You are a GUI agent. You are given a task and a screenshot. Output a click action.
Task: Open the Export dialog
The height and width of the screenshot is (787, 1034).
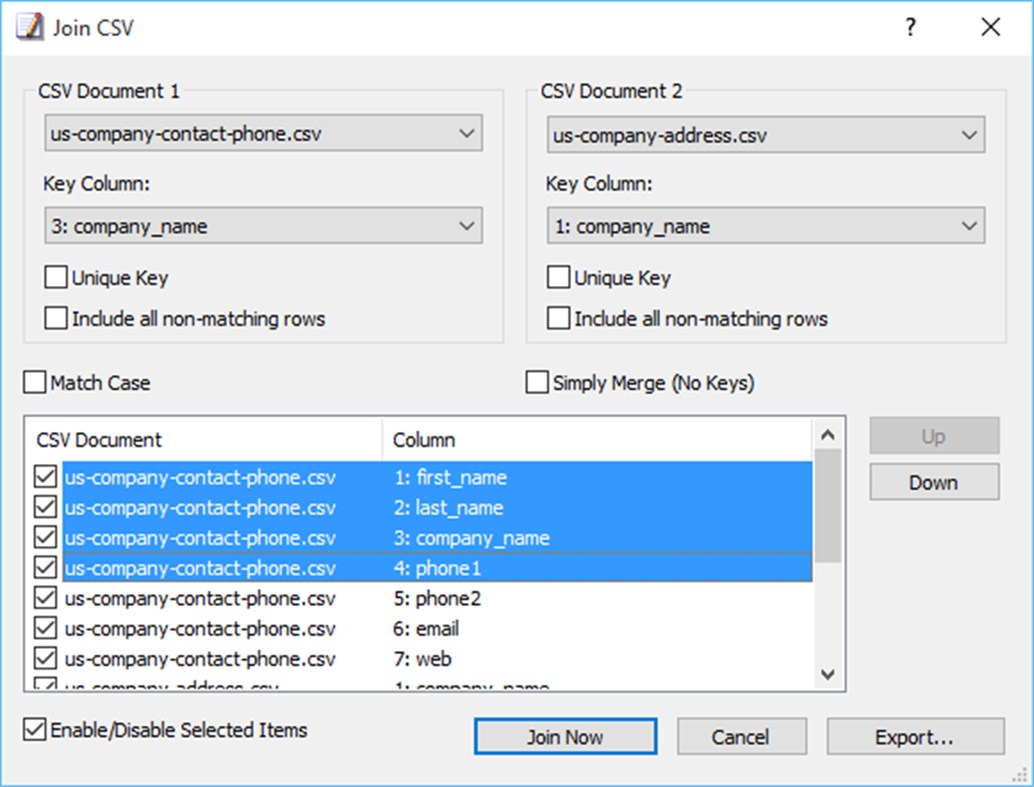[914, 736]
